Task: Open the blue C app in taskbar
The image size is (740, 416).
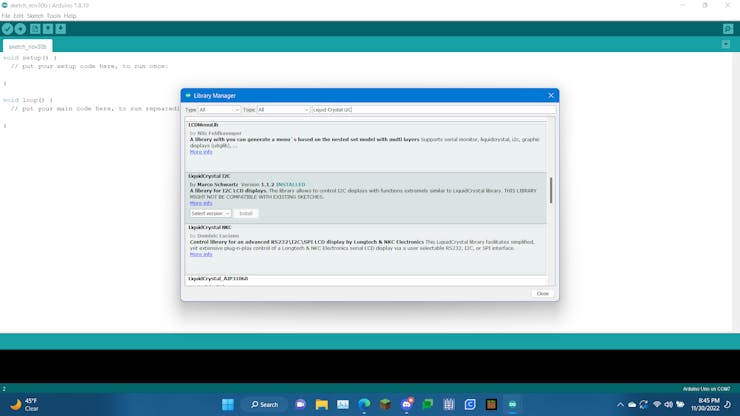Action: point(470,404)
